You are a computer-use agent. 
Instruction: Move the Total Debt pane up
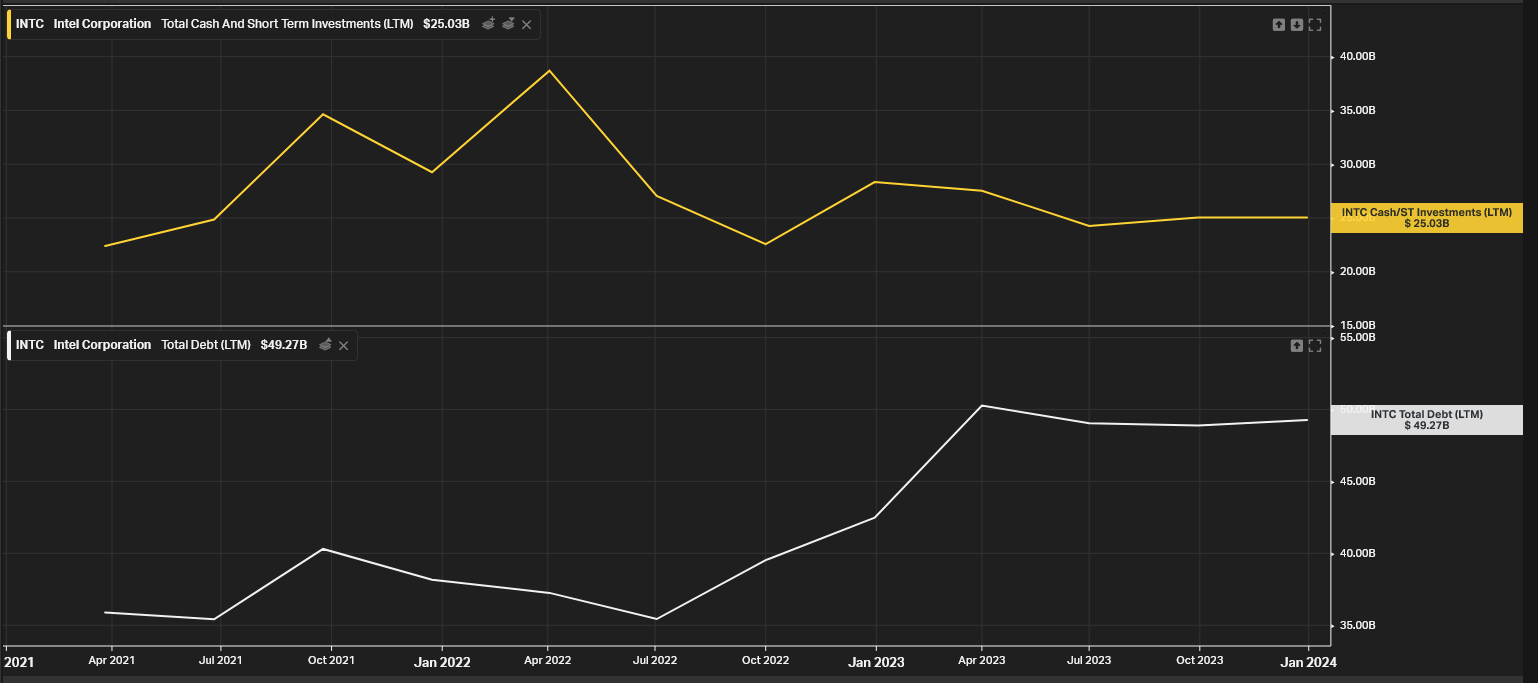click(1296, 345)
